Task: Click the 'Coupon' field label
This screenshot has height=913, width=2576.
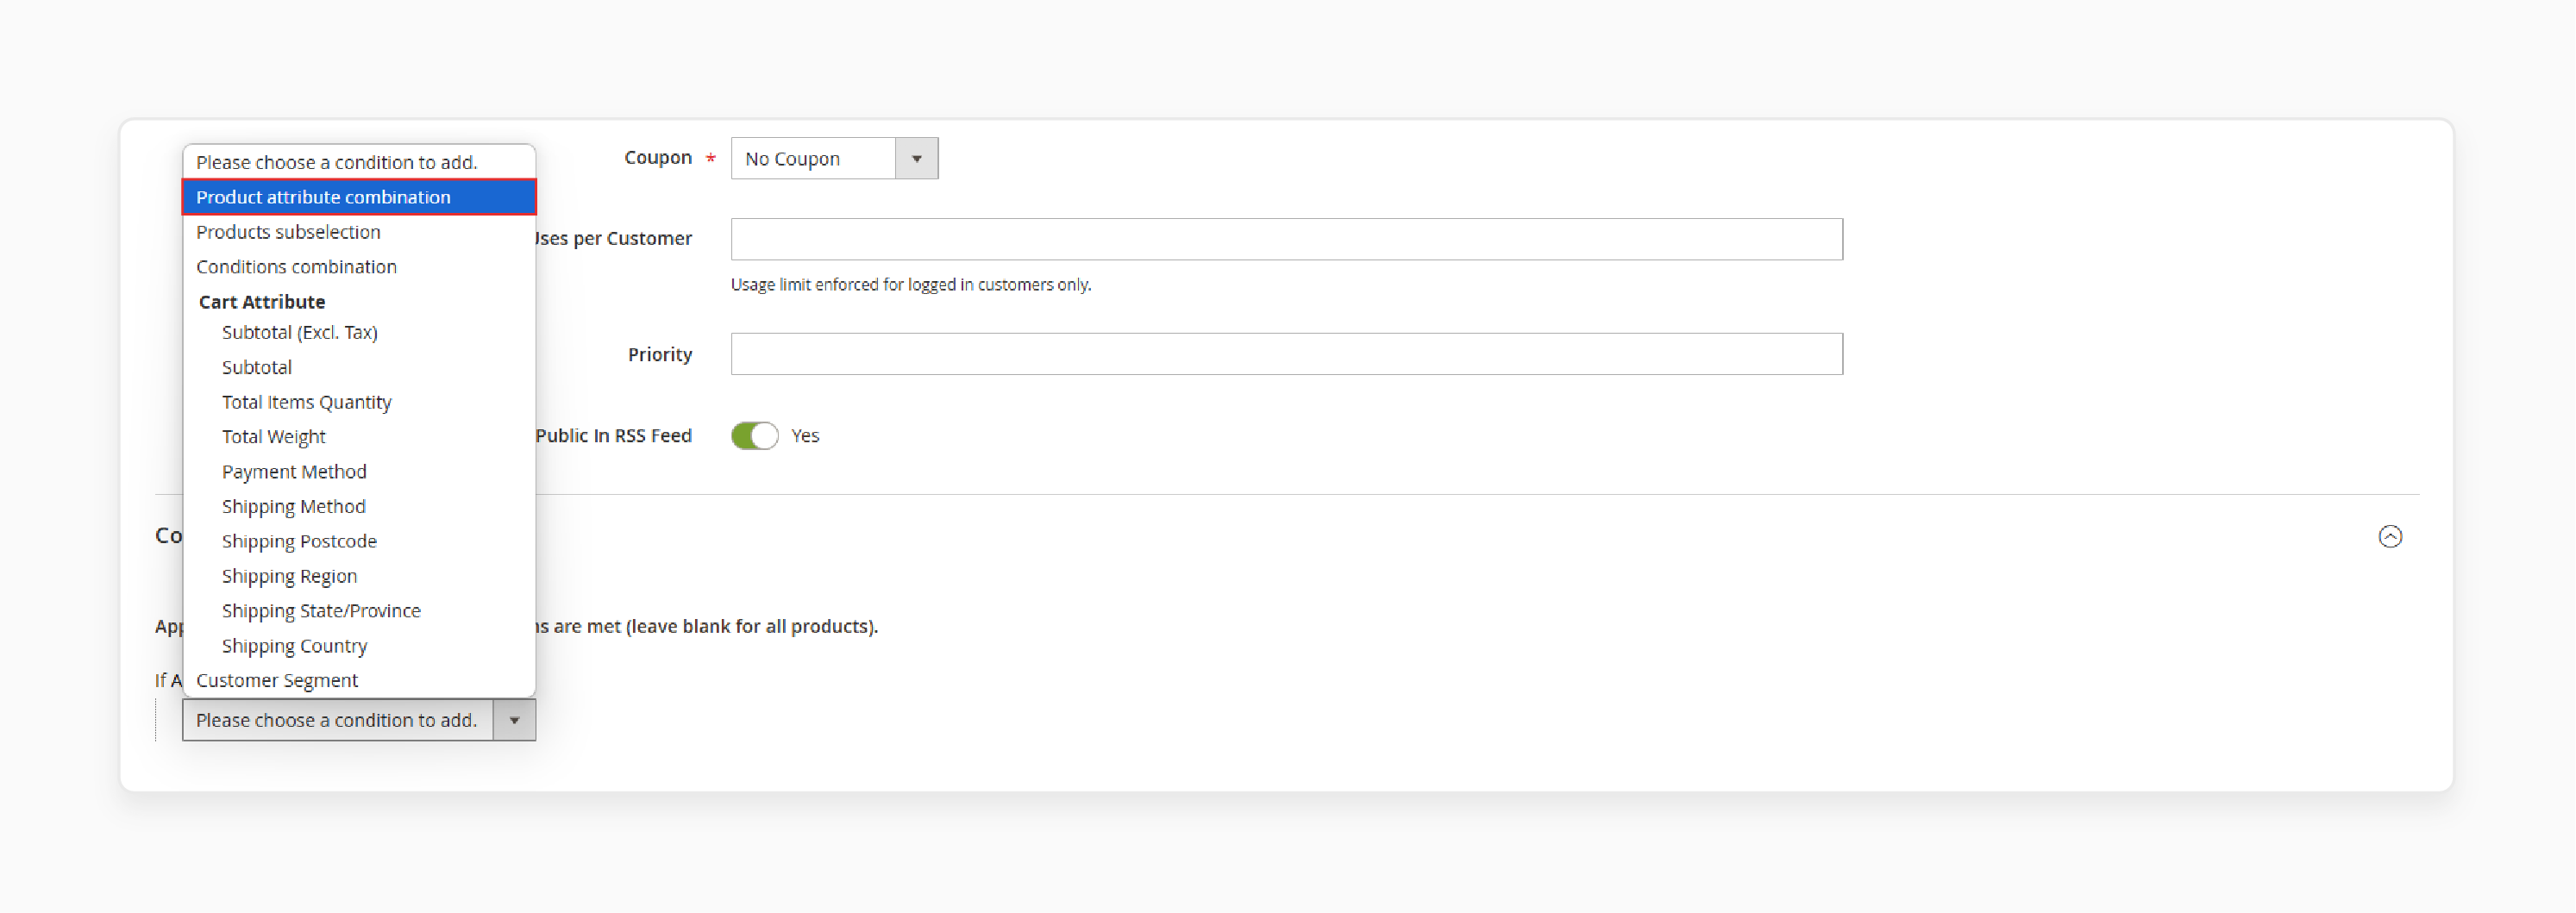Action: tap(658, 158)
